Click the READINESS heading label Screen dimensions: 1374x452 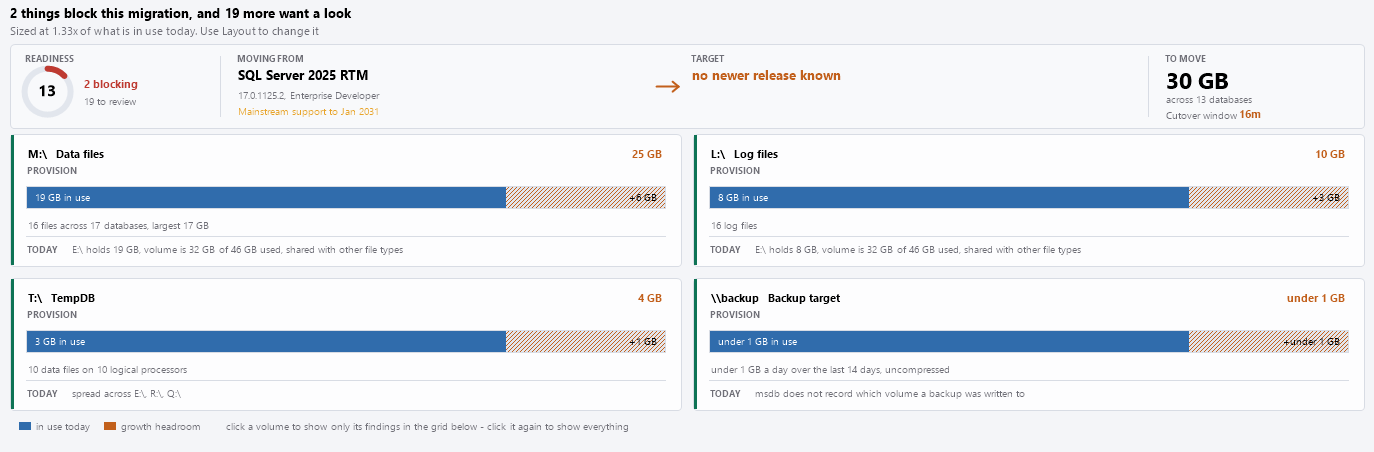[x=49, y=59]
